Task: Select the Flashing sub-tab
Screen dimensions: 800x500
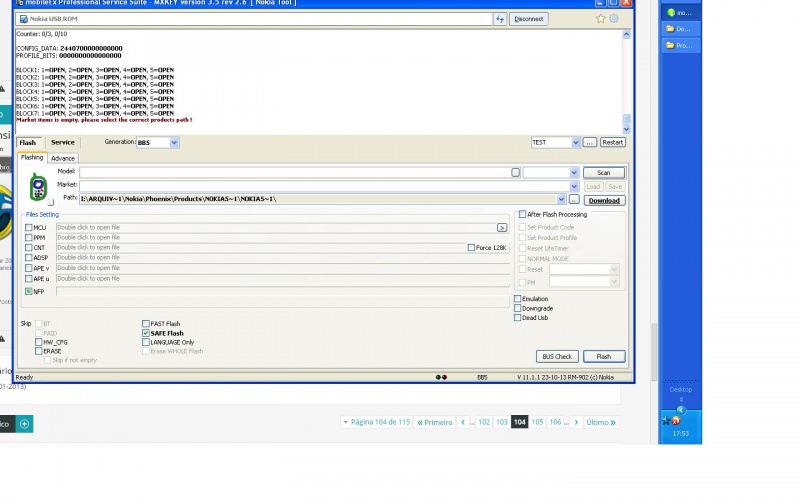Action: tap(32, 158)
